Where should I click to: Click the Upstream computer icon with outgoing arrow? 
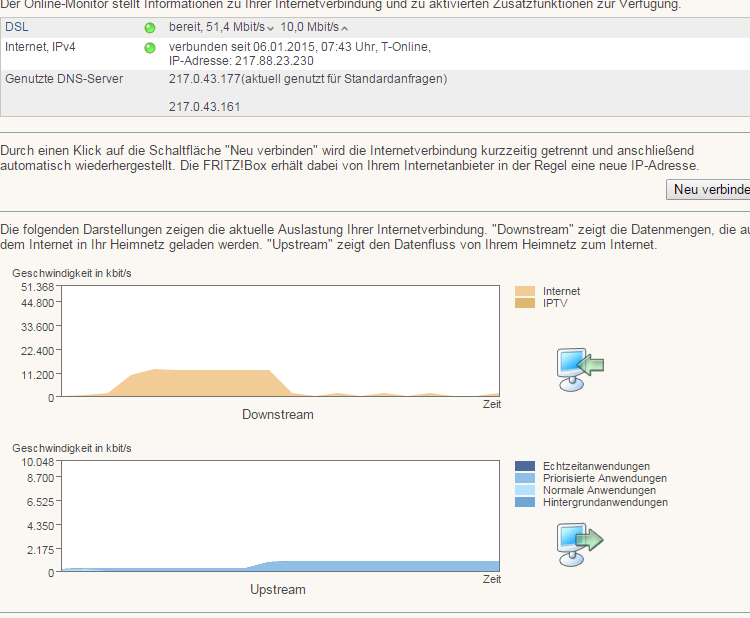580,543
